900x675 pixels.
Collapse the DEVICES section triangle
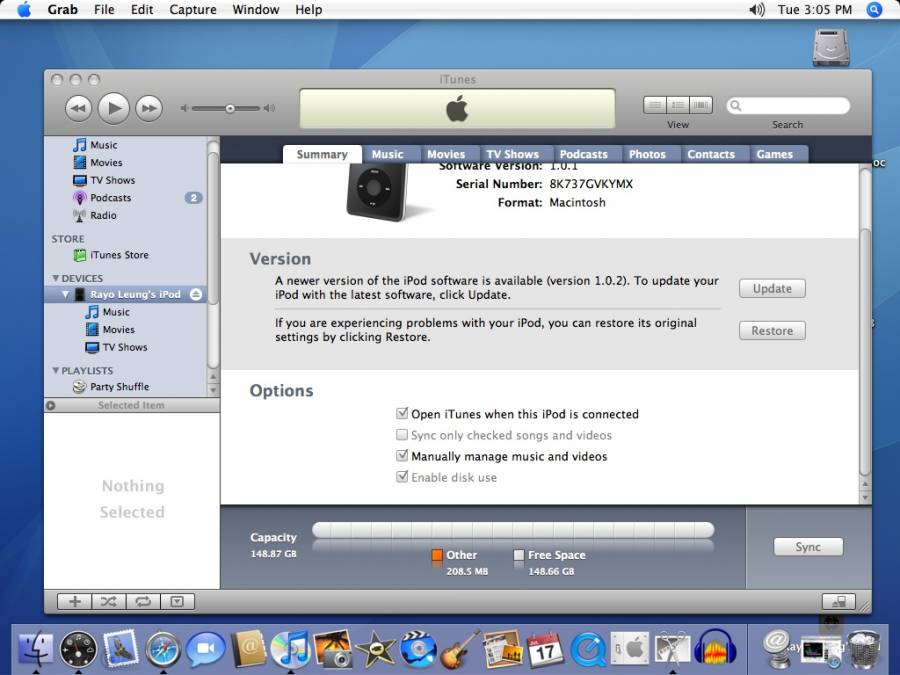tap(55, 278)
